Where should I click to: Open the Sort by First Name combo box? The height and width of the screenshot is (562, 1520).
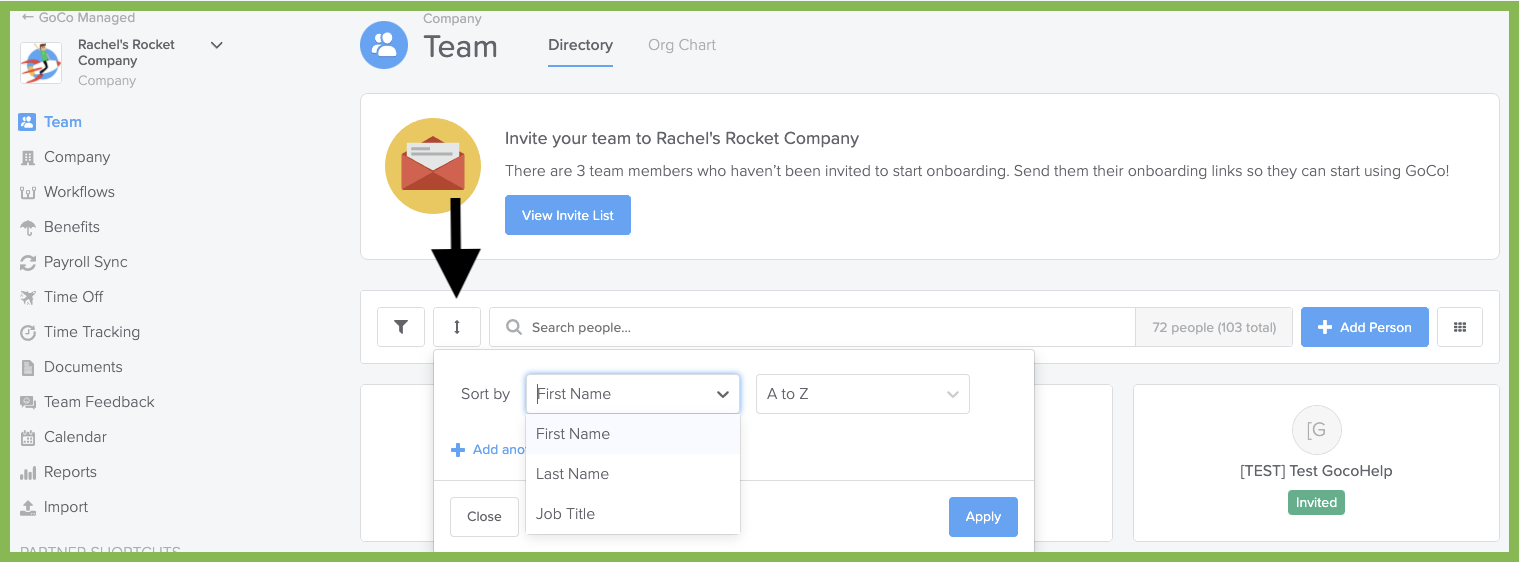click(x=633, y=394)
